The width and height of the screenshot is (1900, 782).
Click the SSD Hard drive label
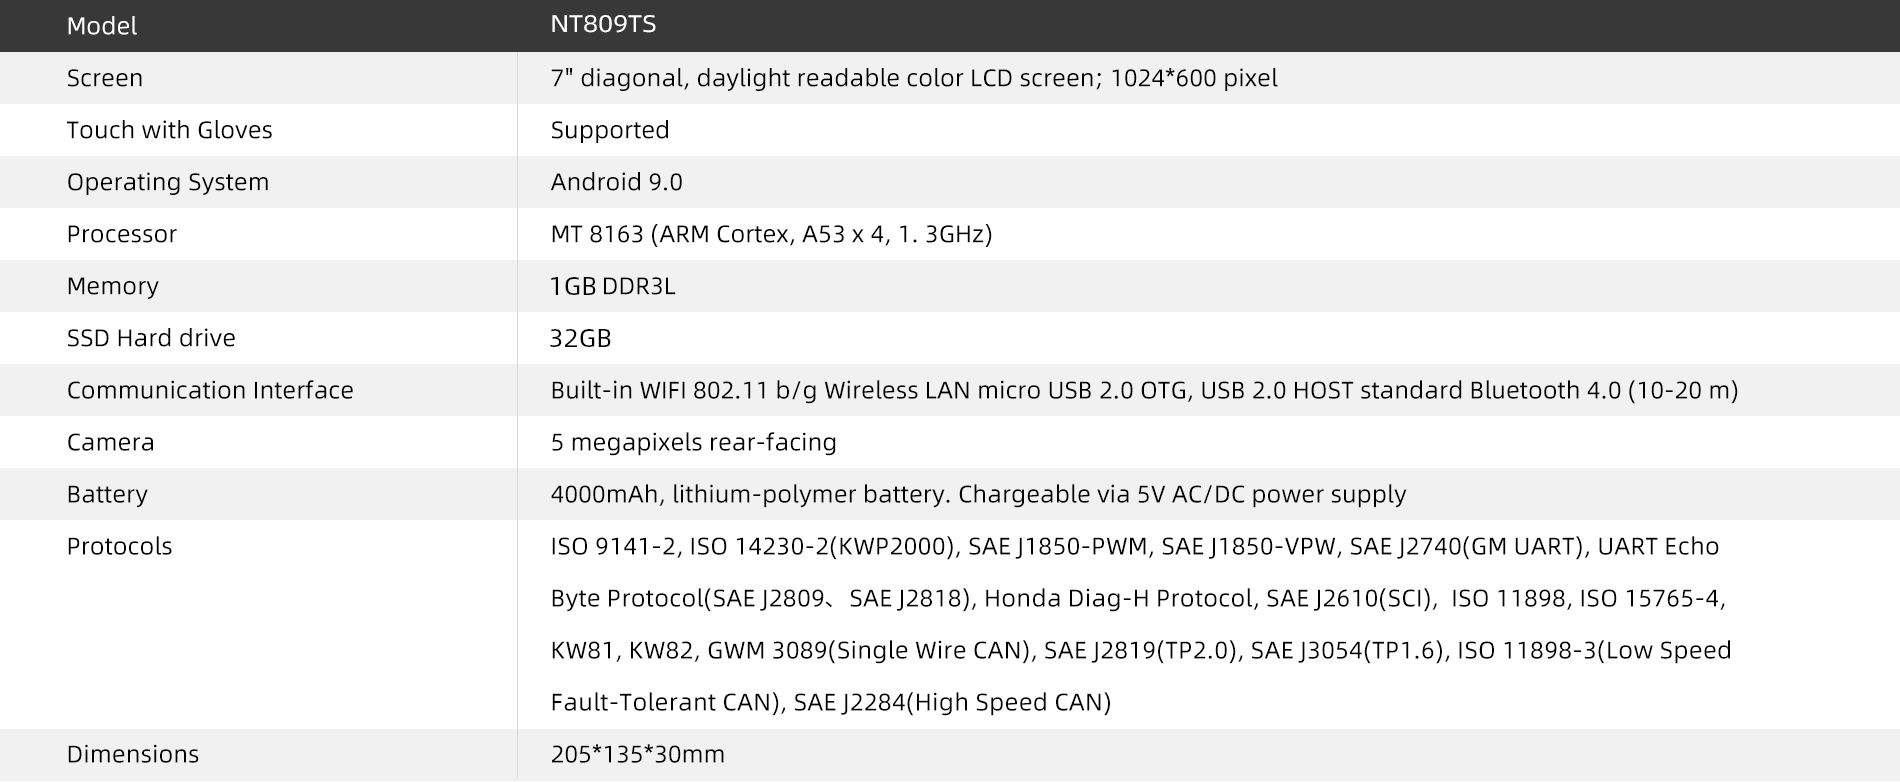151,338
